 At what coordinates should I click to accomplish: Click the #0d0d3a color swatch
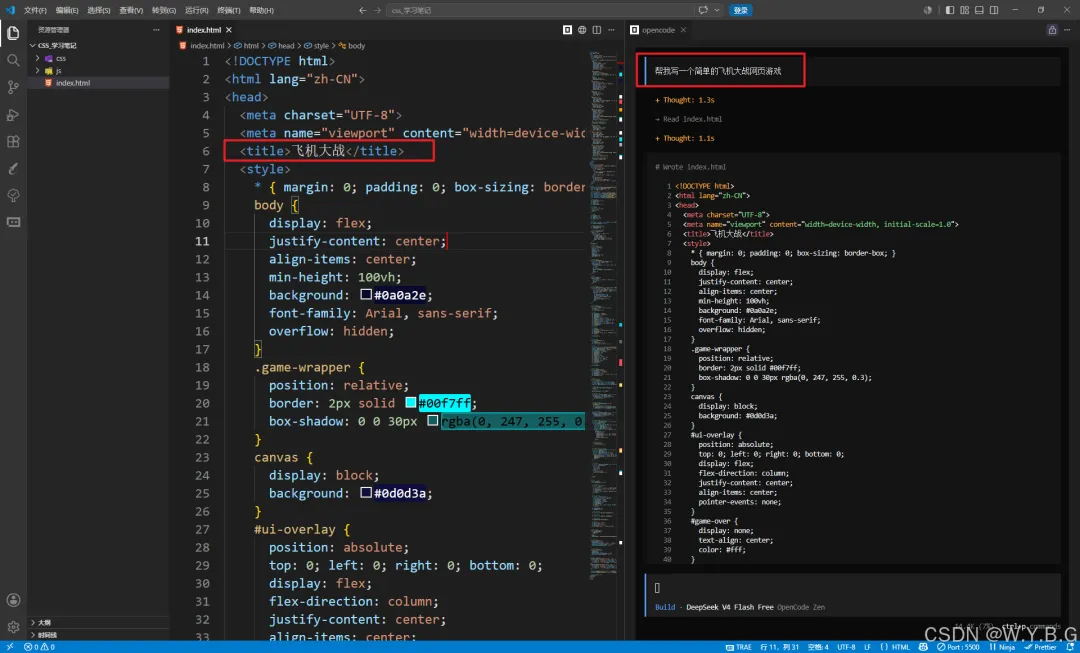366,493
